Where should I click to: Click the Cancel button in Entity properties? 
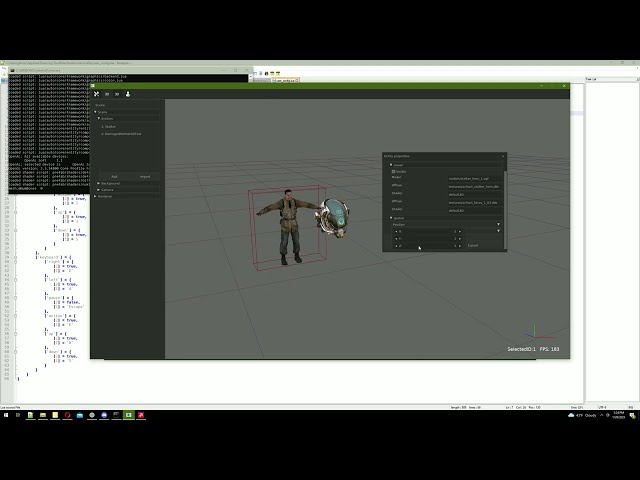point(473,246)
